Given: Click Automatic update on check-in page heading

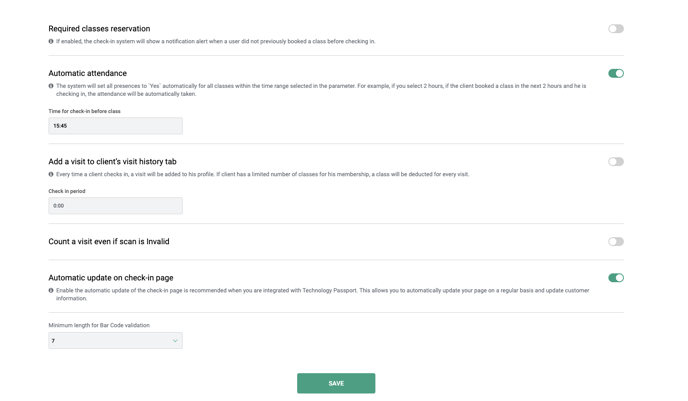Looking at the screenshot, I should click(x=111, y=278).
